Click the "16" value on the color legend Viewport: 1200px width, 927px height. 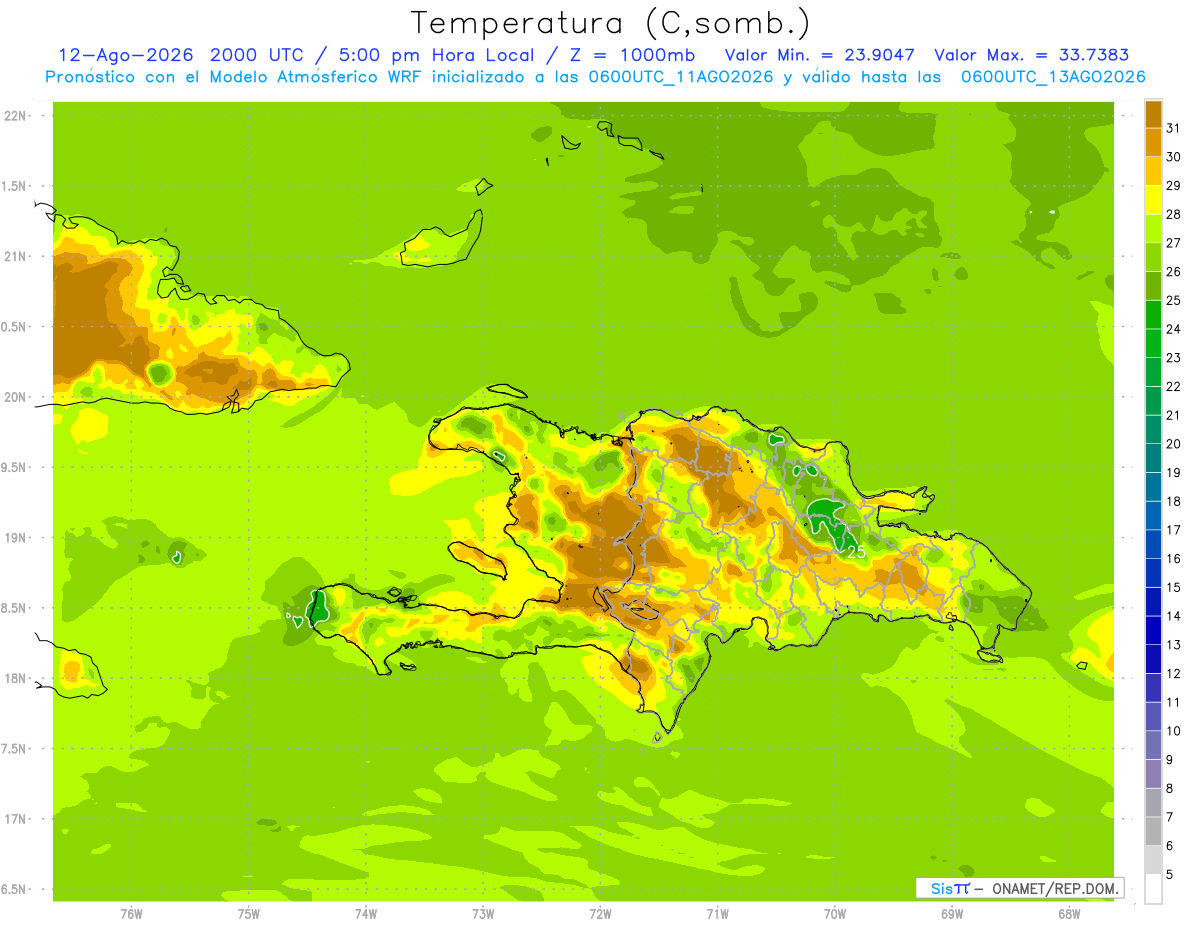1174,559
